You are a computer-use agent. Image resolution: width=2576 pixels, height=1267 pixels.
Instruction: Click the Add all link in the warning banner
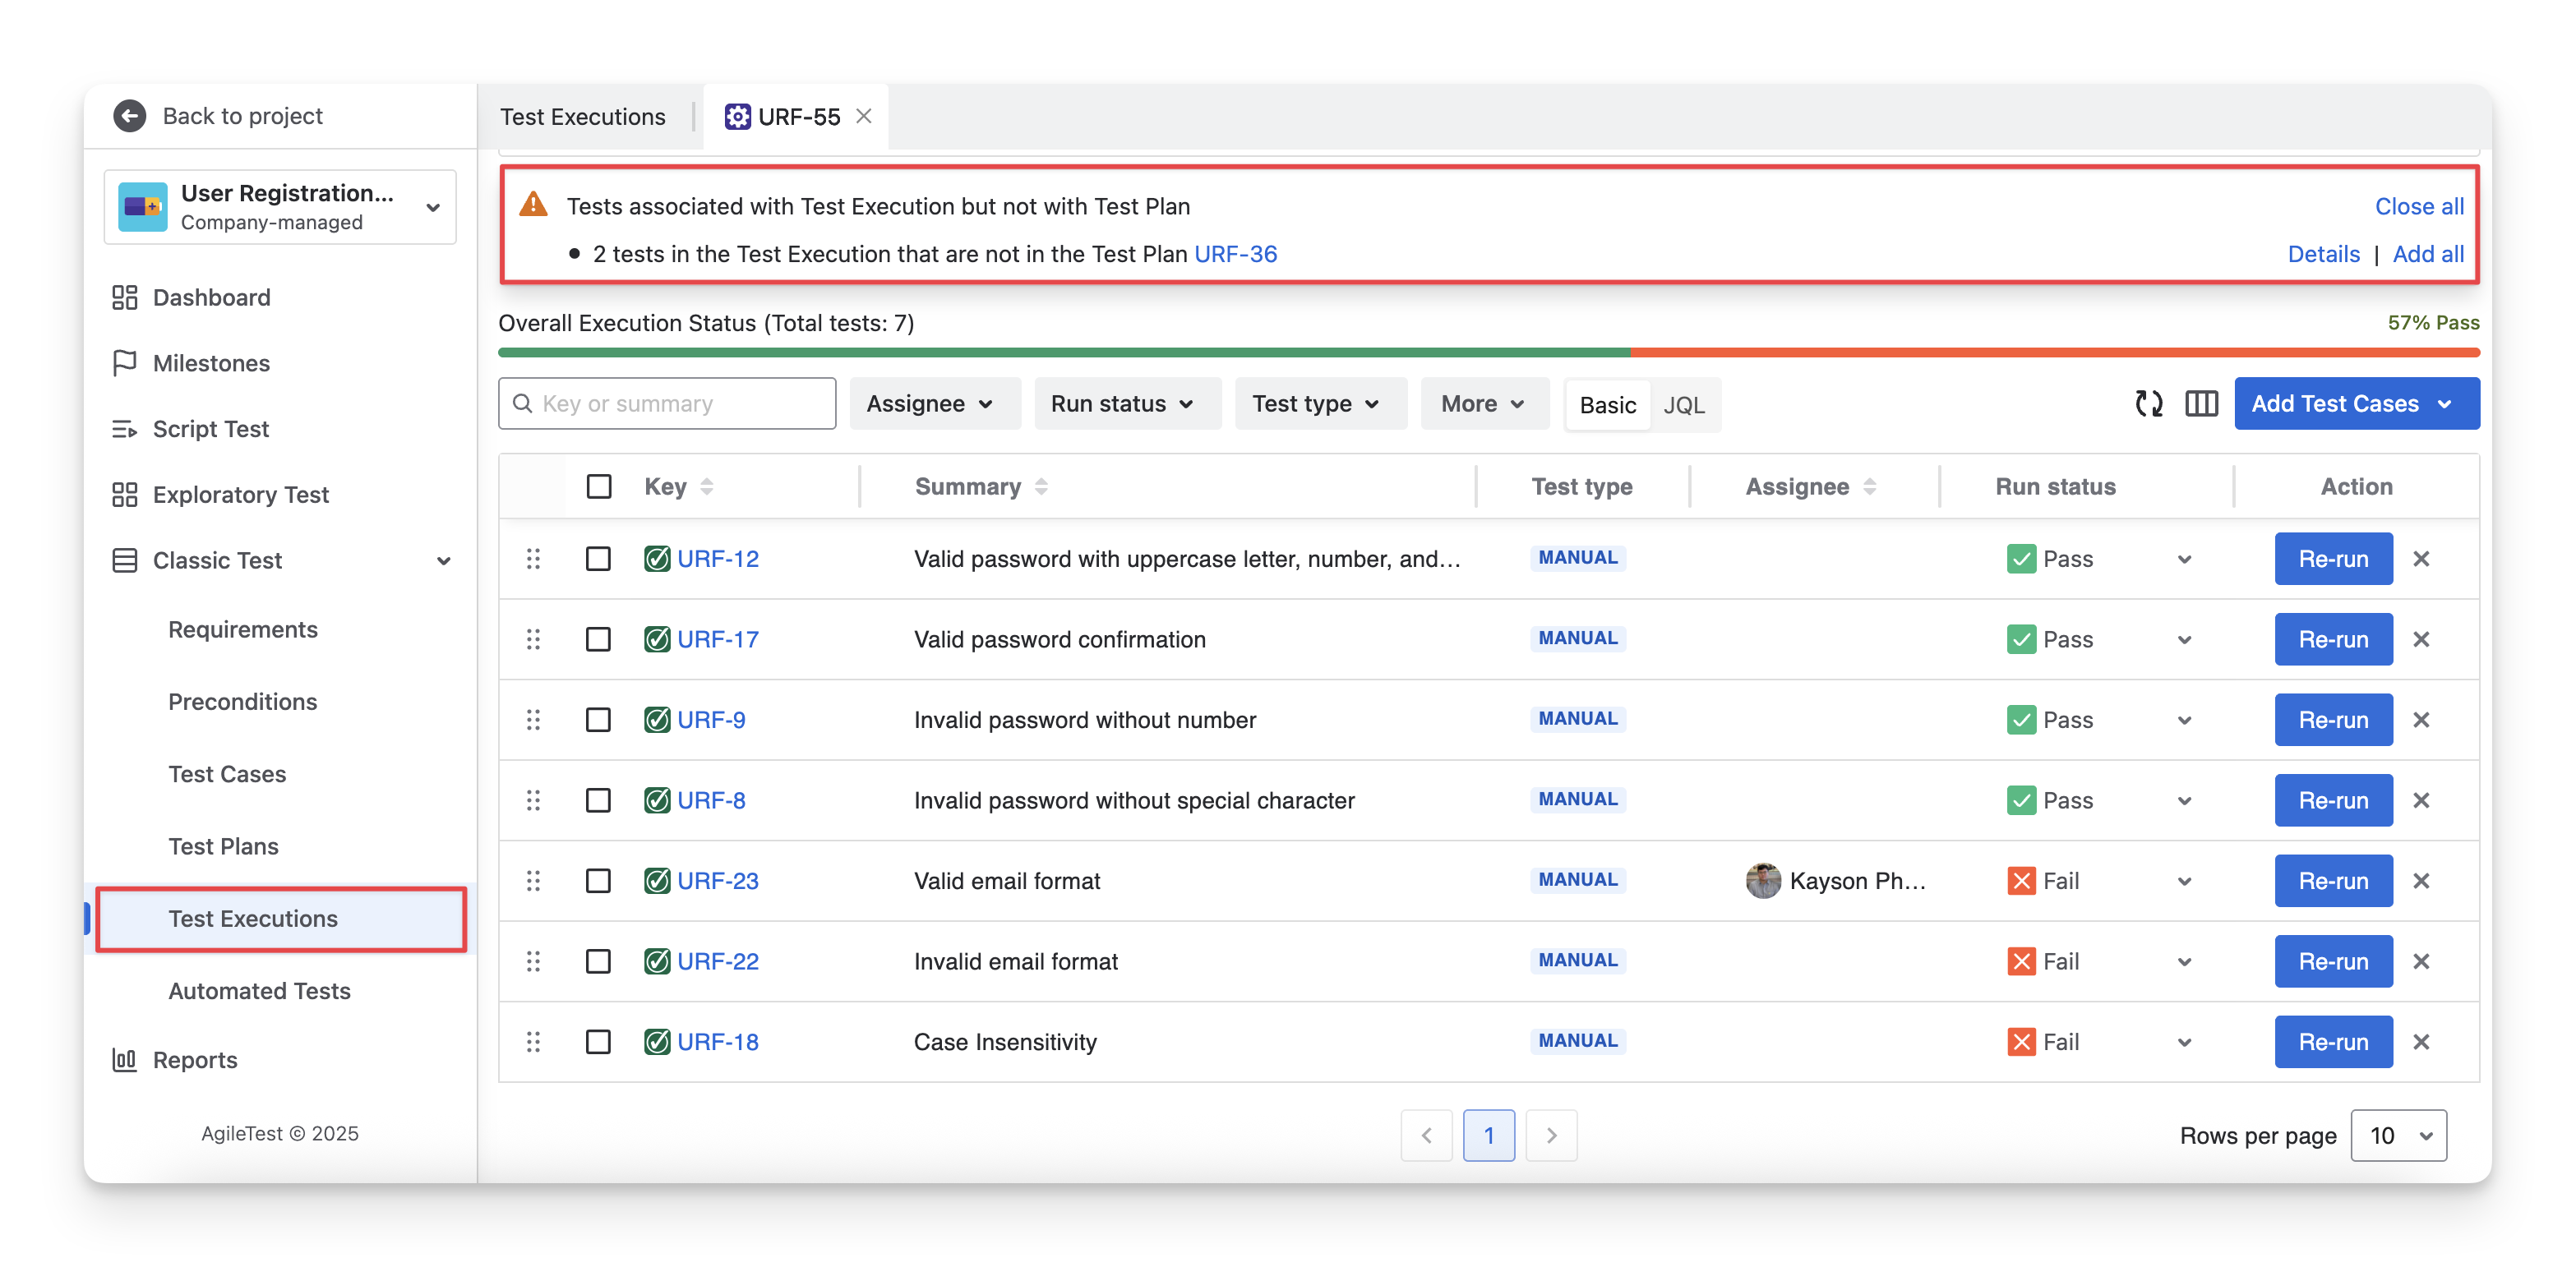tap(2427, 254)
